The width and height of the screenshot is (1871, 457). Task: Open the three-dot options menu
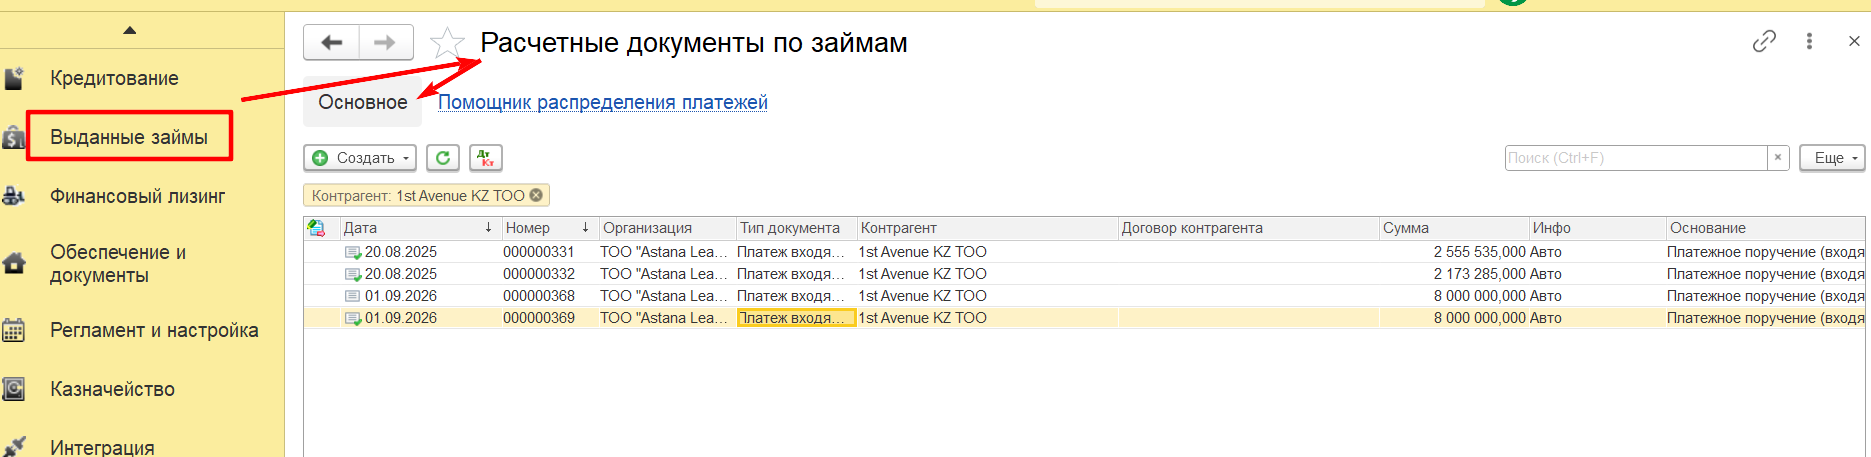pos(1809,41)
